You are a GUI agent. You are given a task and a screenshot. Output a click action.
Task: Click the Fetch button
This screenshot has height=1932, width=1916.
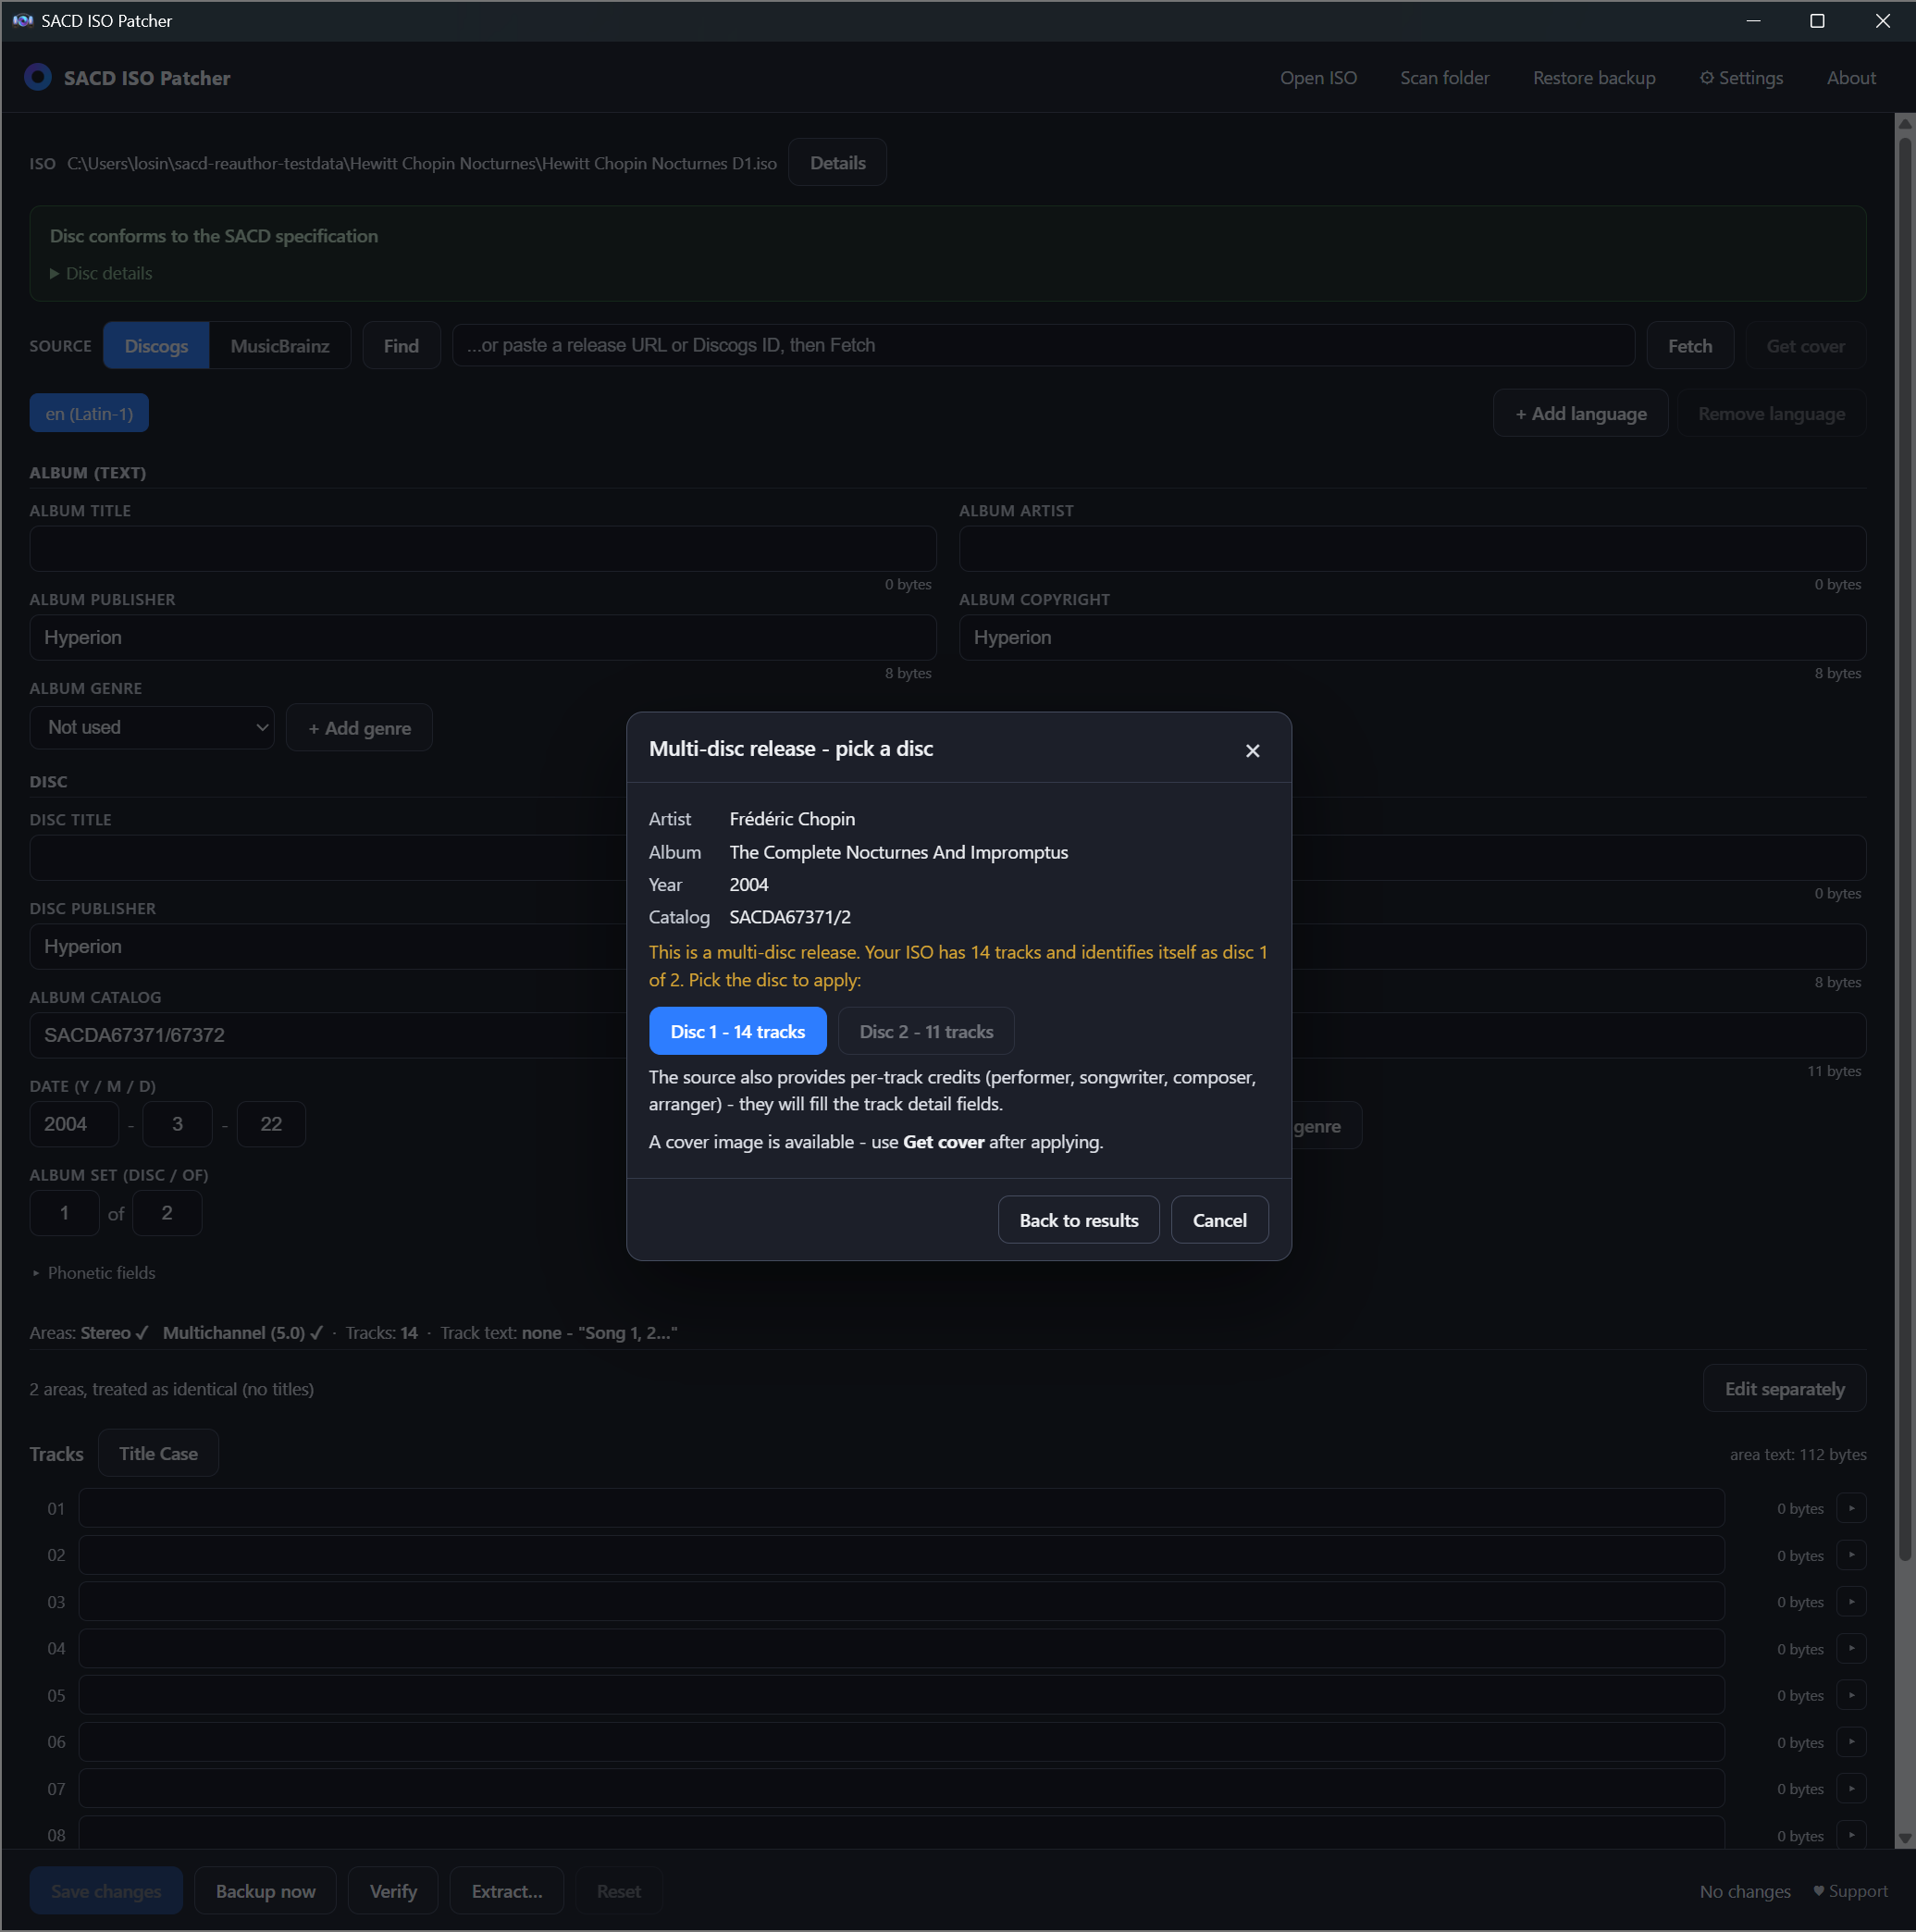point(1690,345)
